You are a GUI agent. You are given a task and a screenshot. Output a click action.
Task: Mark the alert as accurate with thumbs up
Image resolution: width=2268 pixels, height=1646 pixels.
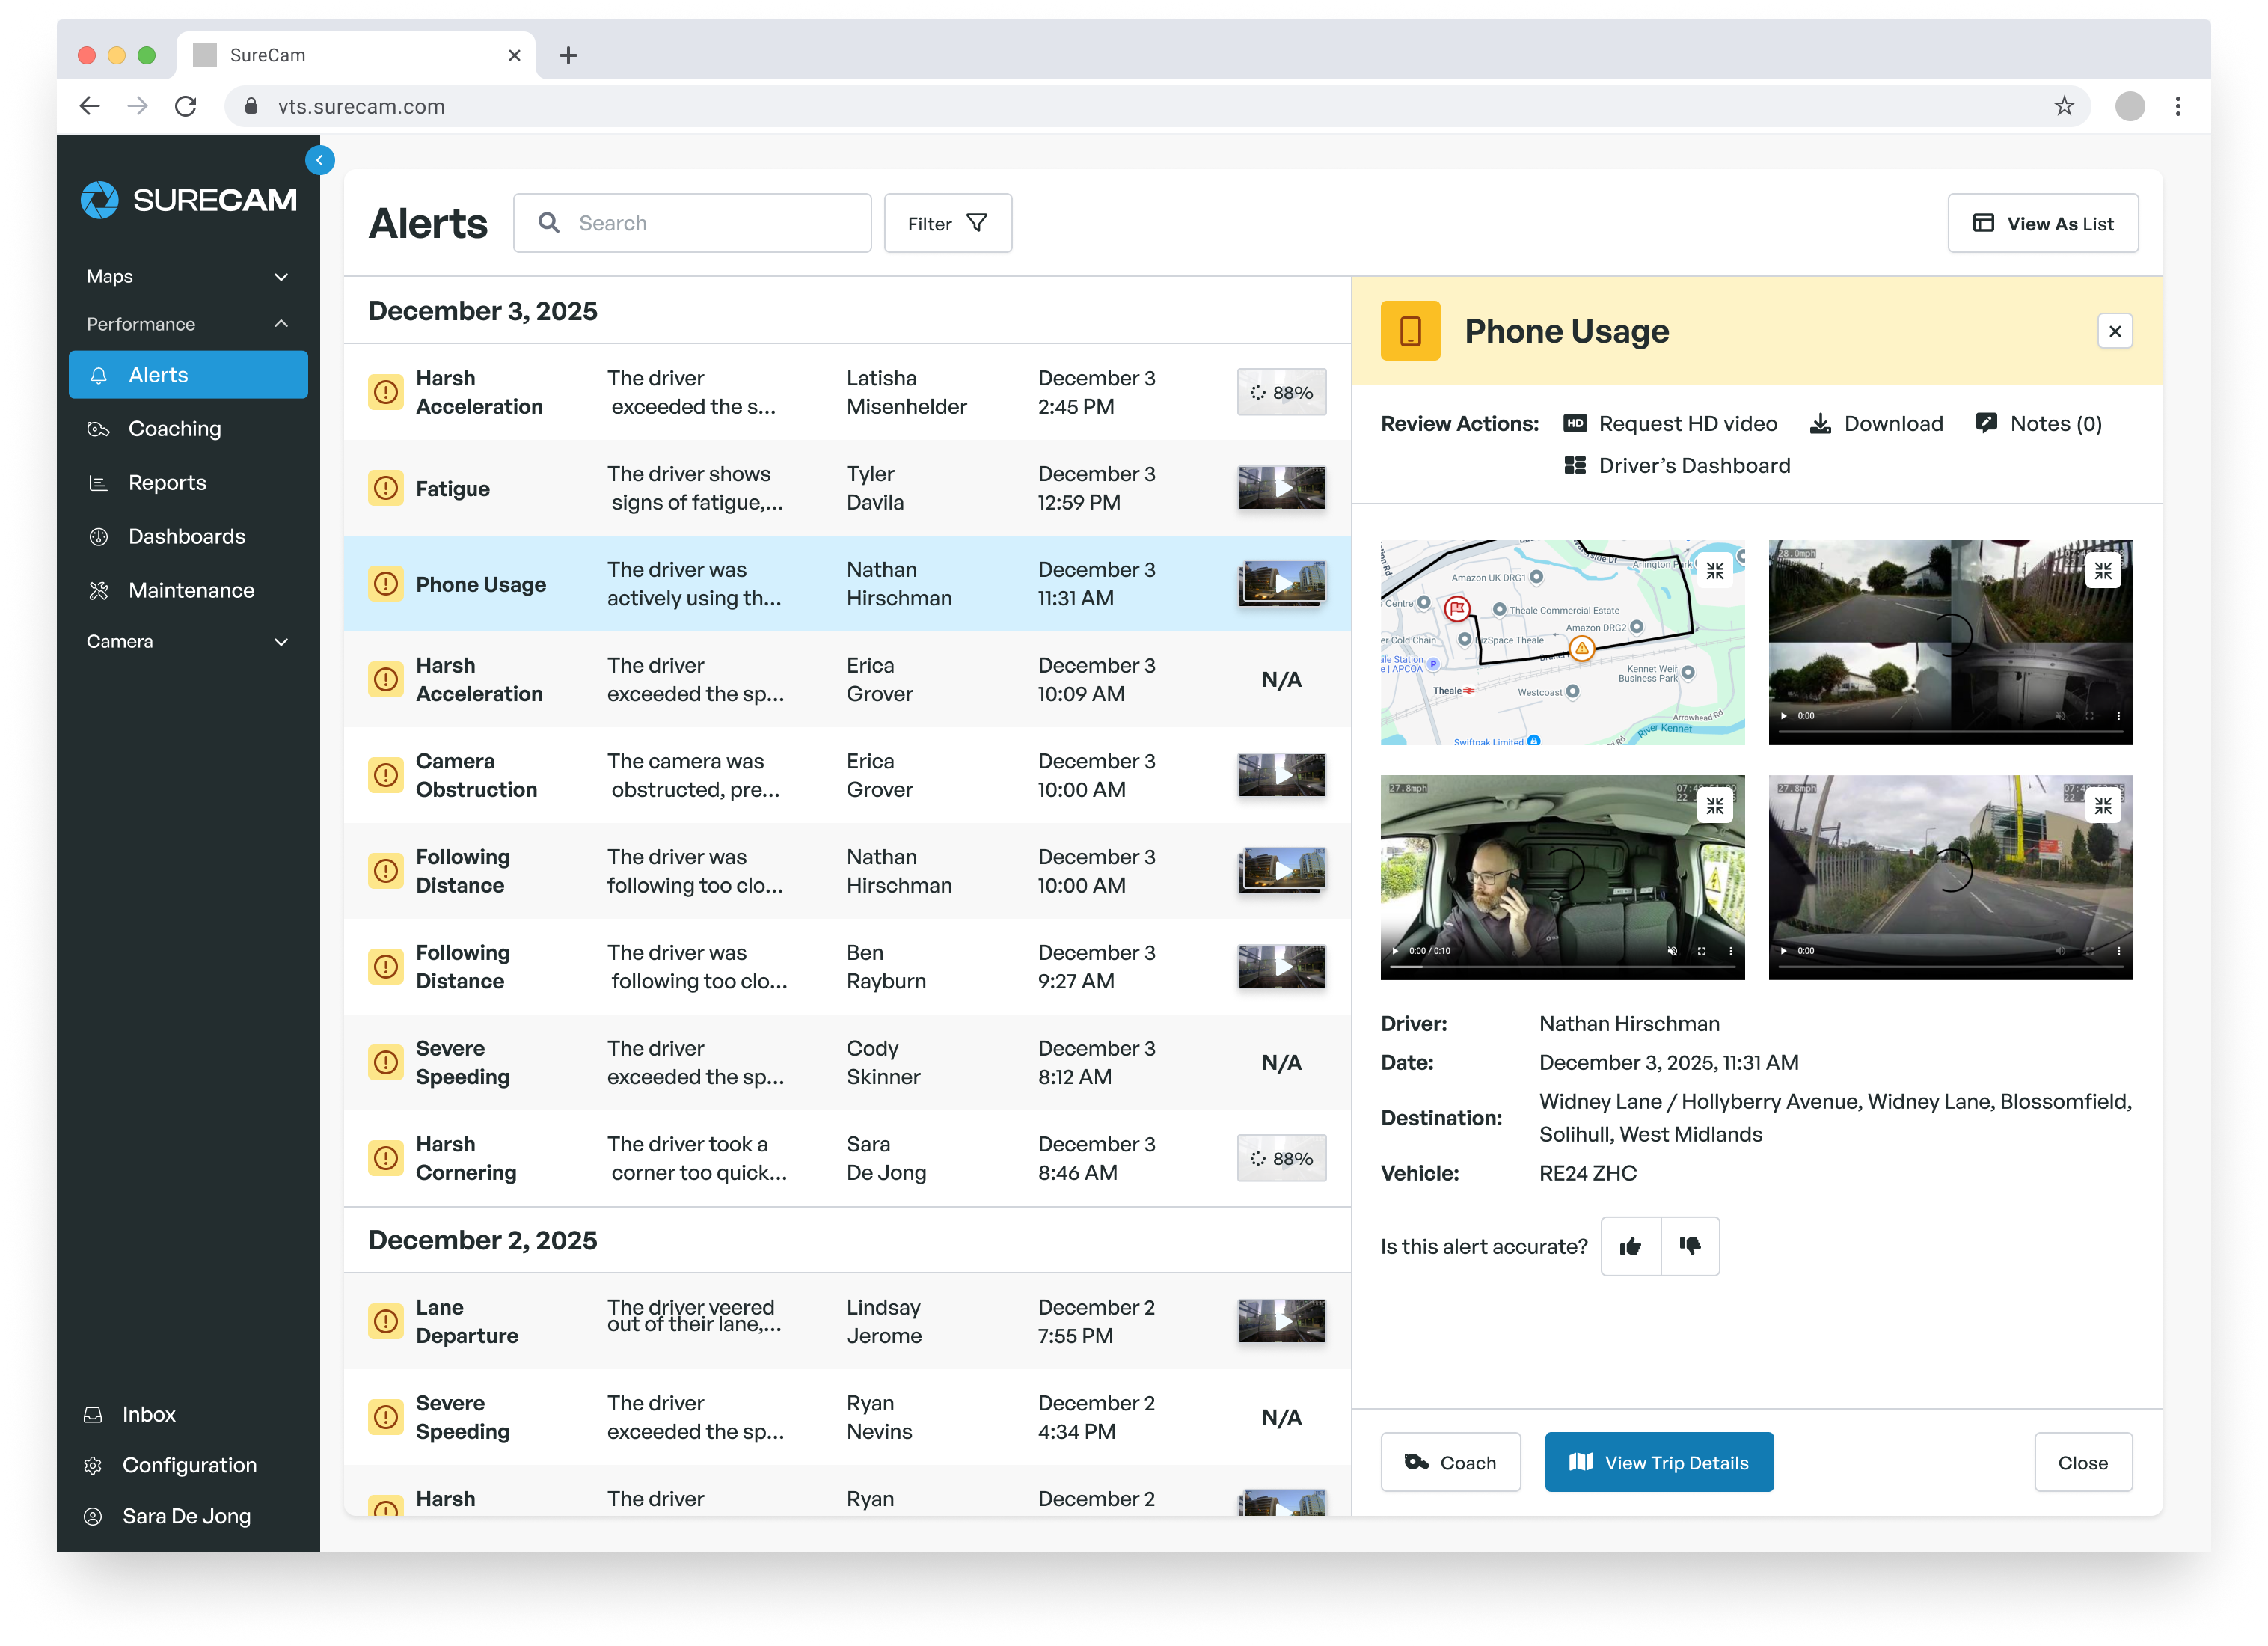coord(1630,1246)
